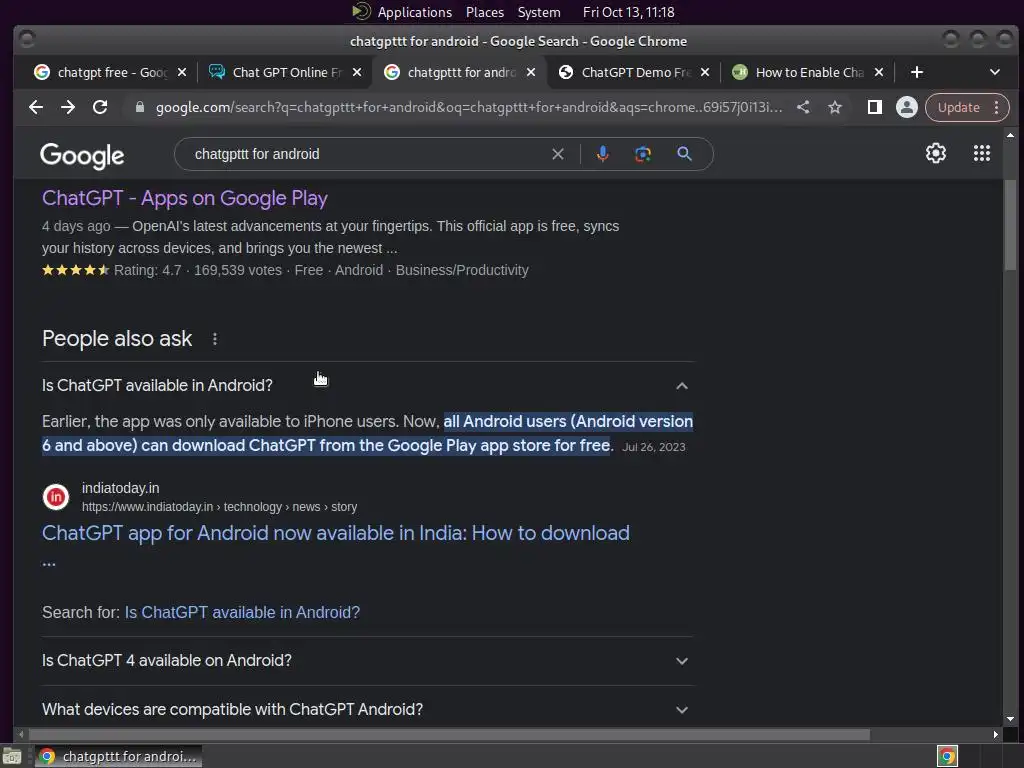Click the Update button in Chrome toolbar
The width and height of the screenshot is (1024, 768).
tap(959, 107)
